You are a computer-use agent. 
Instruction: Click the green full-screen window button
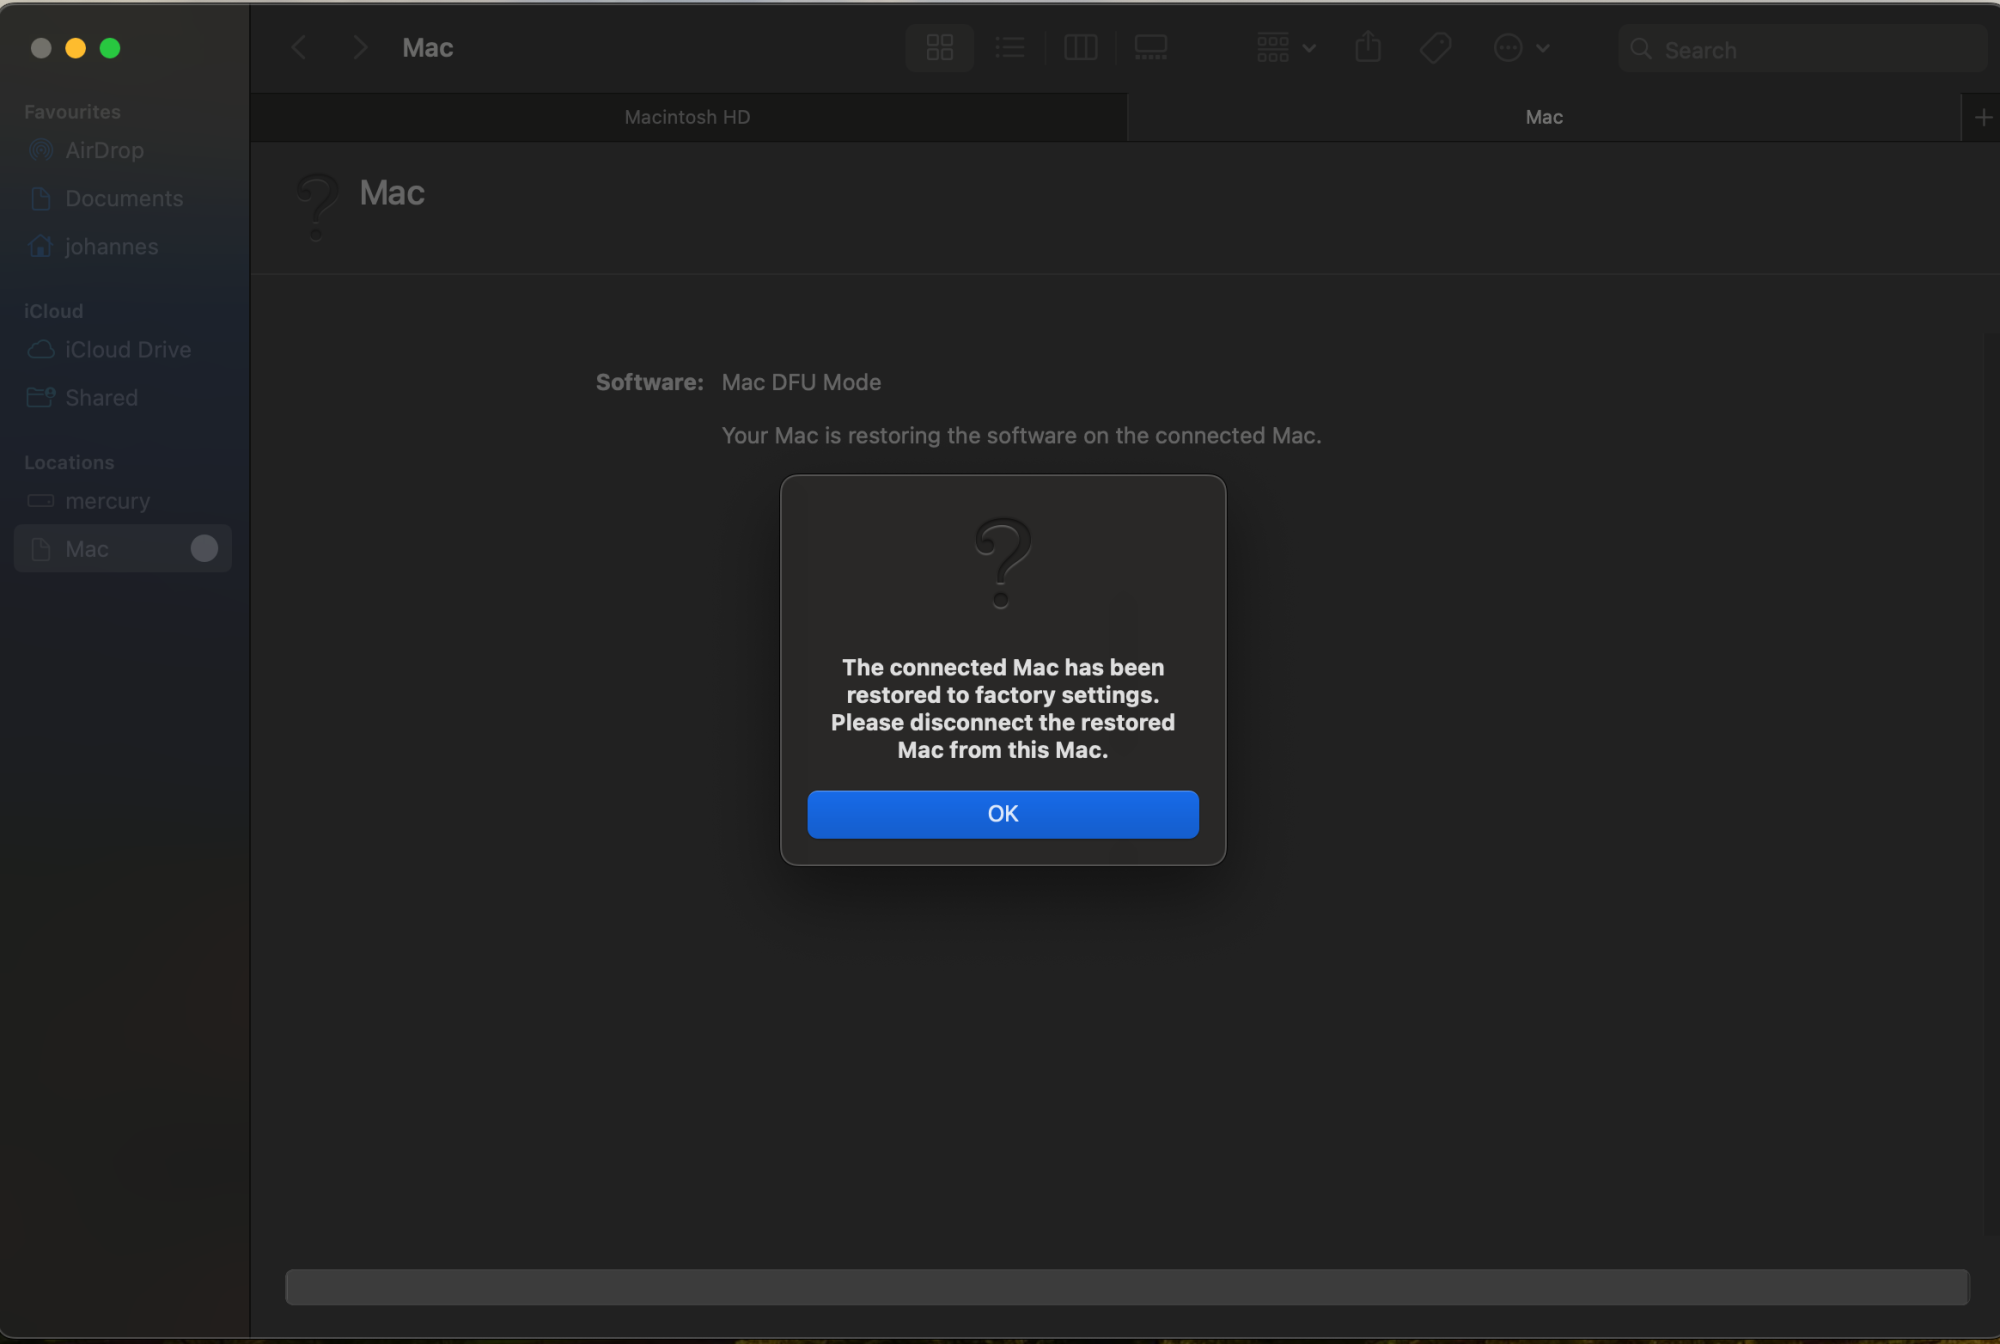point(110,48)
